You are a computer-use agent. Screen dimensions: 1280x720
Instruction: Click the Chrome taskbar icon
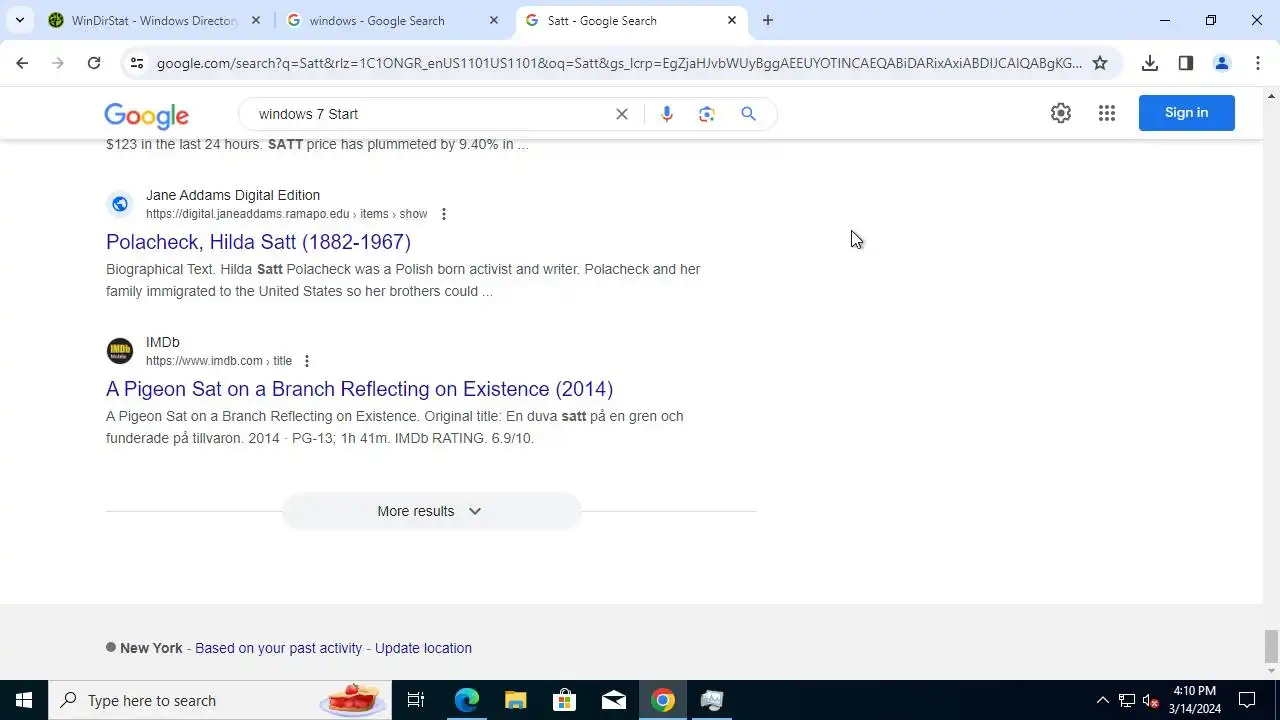click(663, 700)
